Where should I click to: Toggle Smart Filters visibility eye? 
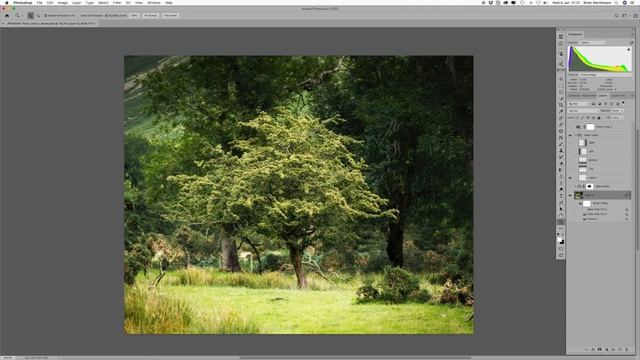pyautogui.click(x=580, y=203)
